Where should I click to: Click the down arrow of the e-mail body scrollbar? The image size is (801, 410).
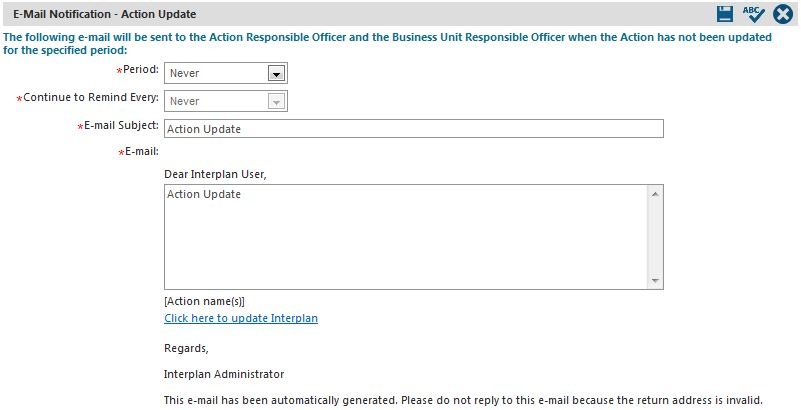pyautogui.click(x=655, y=281)
